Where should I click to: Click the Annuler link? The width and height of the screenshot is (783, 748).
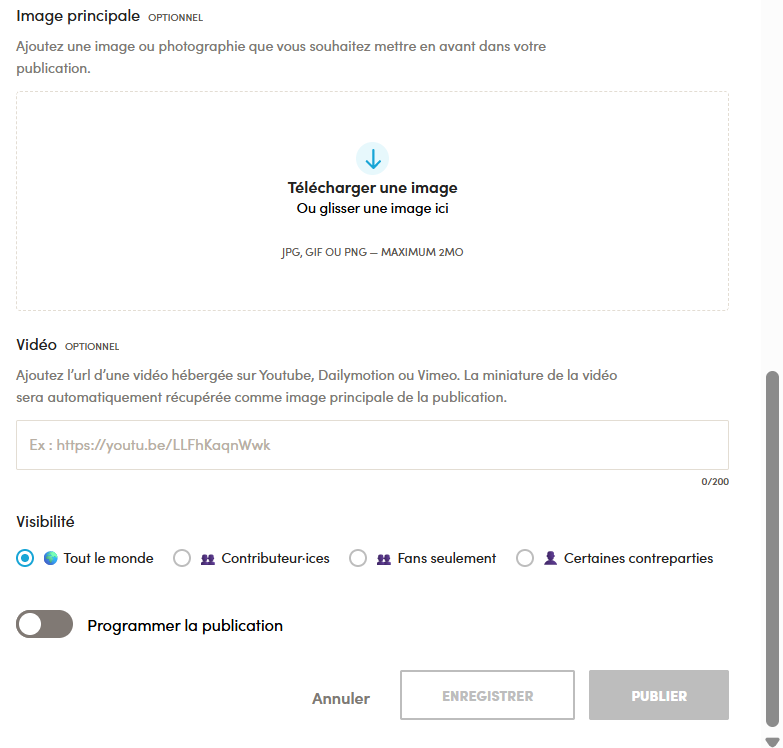pyautogui.click(x=341, y=699)
